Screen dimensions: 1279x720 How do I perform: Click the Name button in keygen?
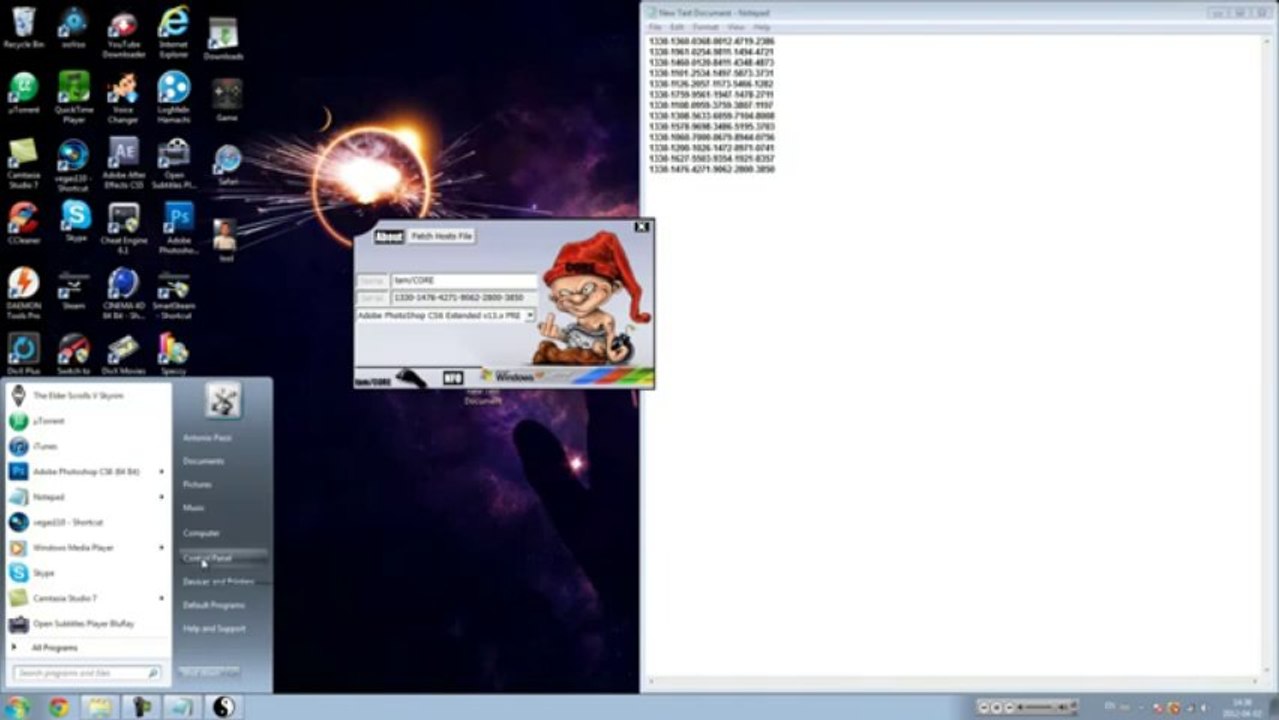[x=372, y=281]
